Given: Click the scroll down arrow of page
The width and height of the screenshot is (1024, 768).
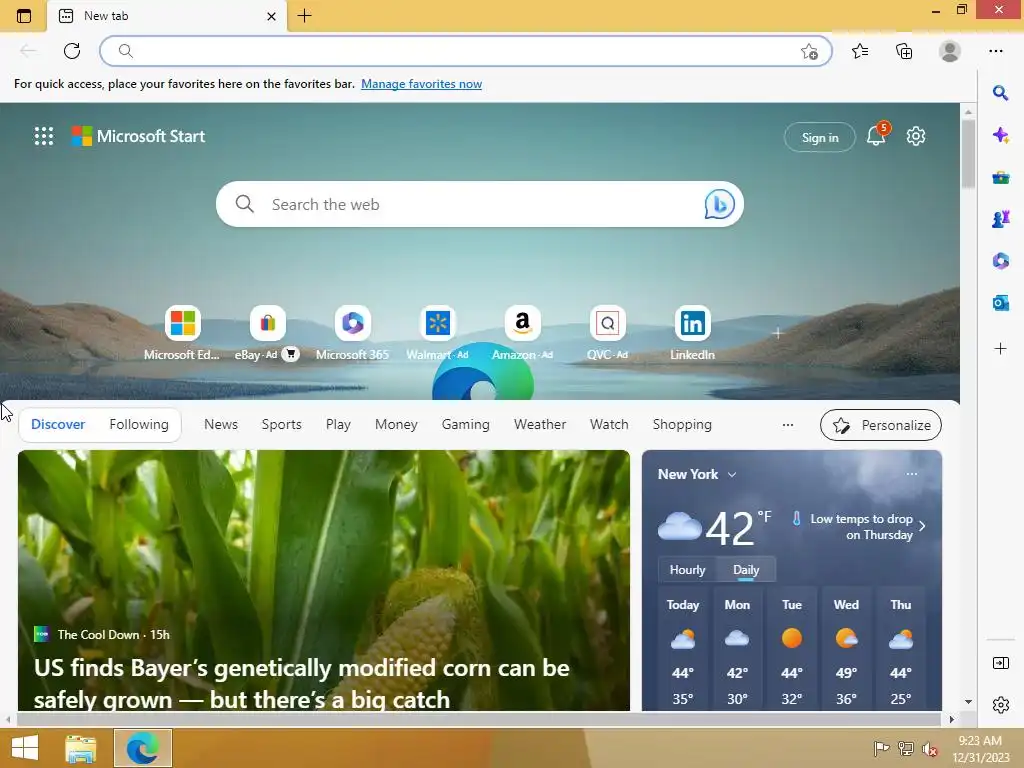Looking at the screenshot, I should [x=968, y=702].
